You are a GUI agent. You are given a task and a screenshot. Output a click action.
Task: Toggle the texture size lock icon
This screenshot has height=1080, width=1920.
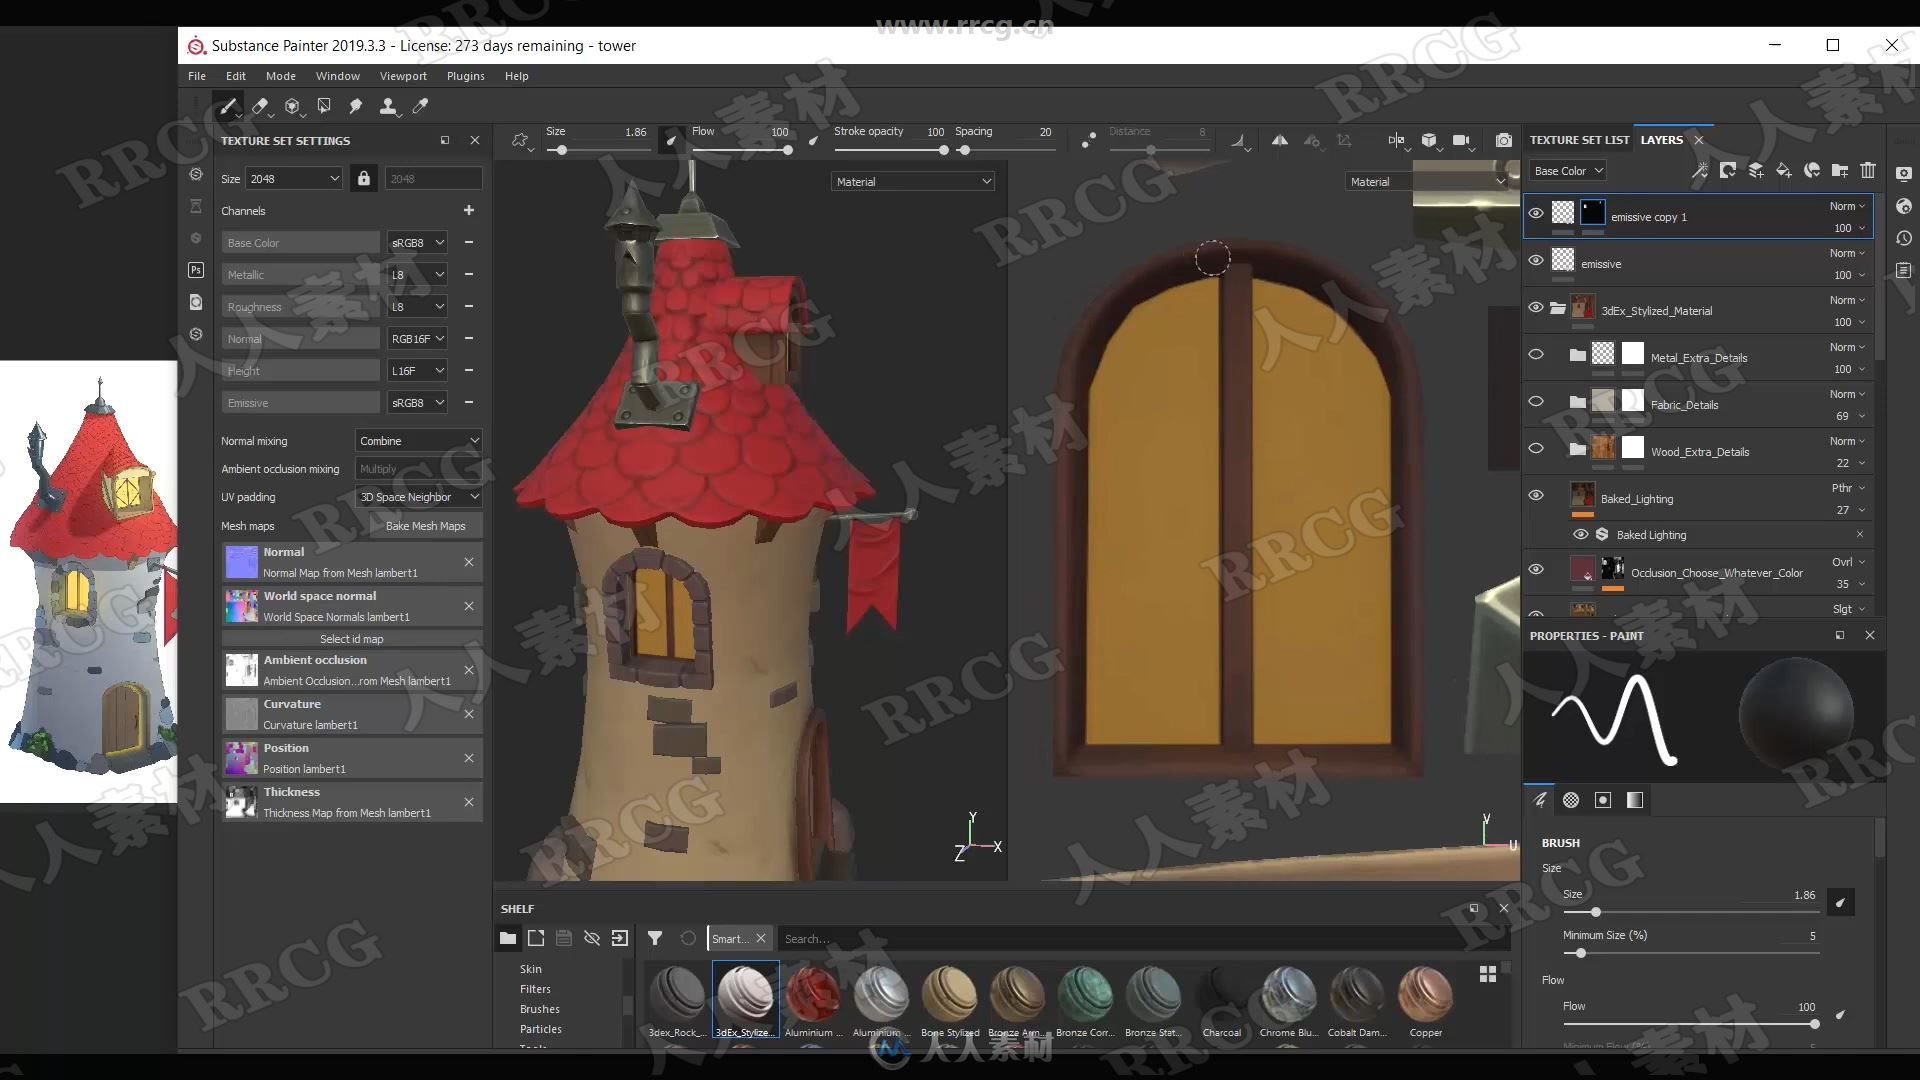coord(364,178)
